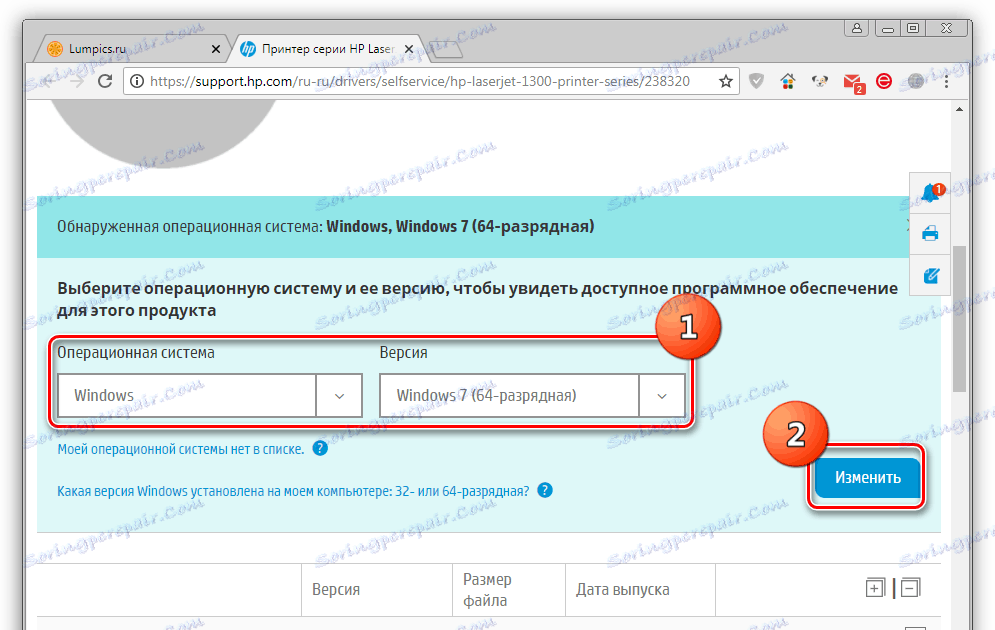This screenshot has height=630, width=995.
Task: Reload the page with the refresh icon
Action: [x=105, y=81]
